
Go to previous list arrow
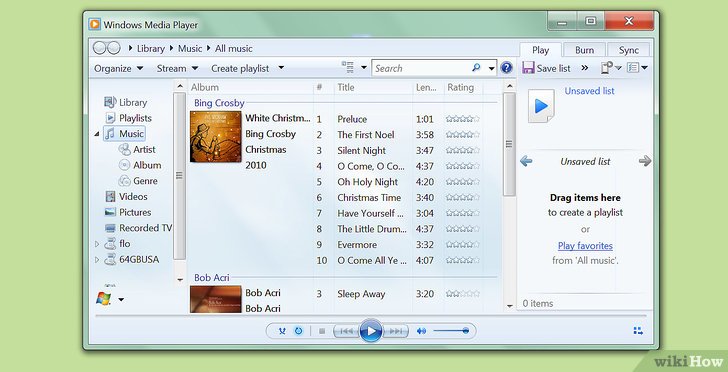tap(526, 161)
